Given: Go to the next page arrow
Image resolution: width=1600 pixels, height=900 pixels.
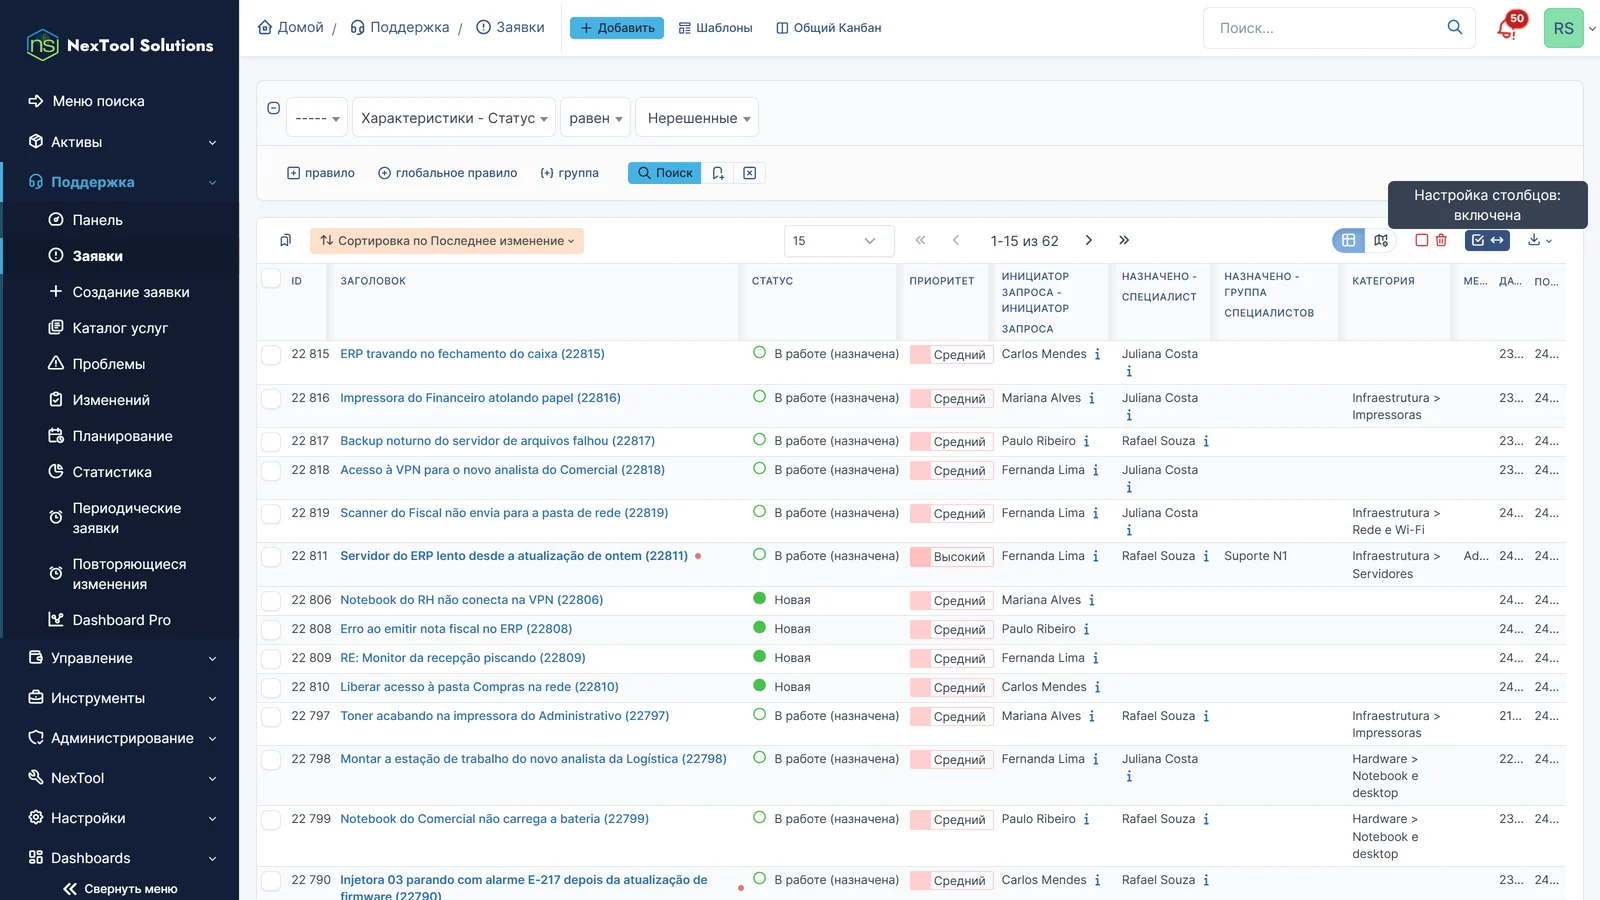Looking at the screenshot, I should (1089, 240).
